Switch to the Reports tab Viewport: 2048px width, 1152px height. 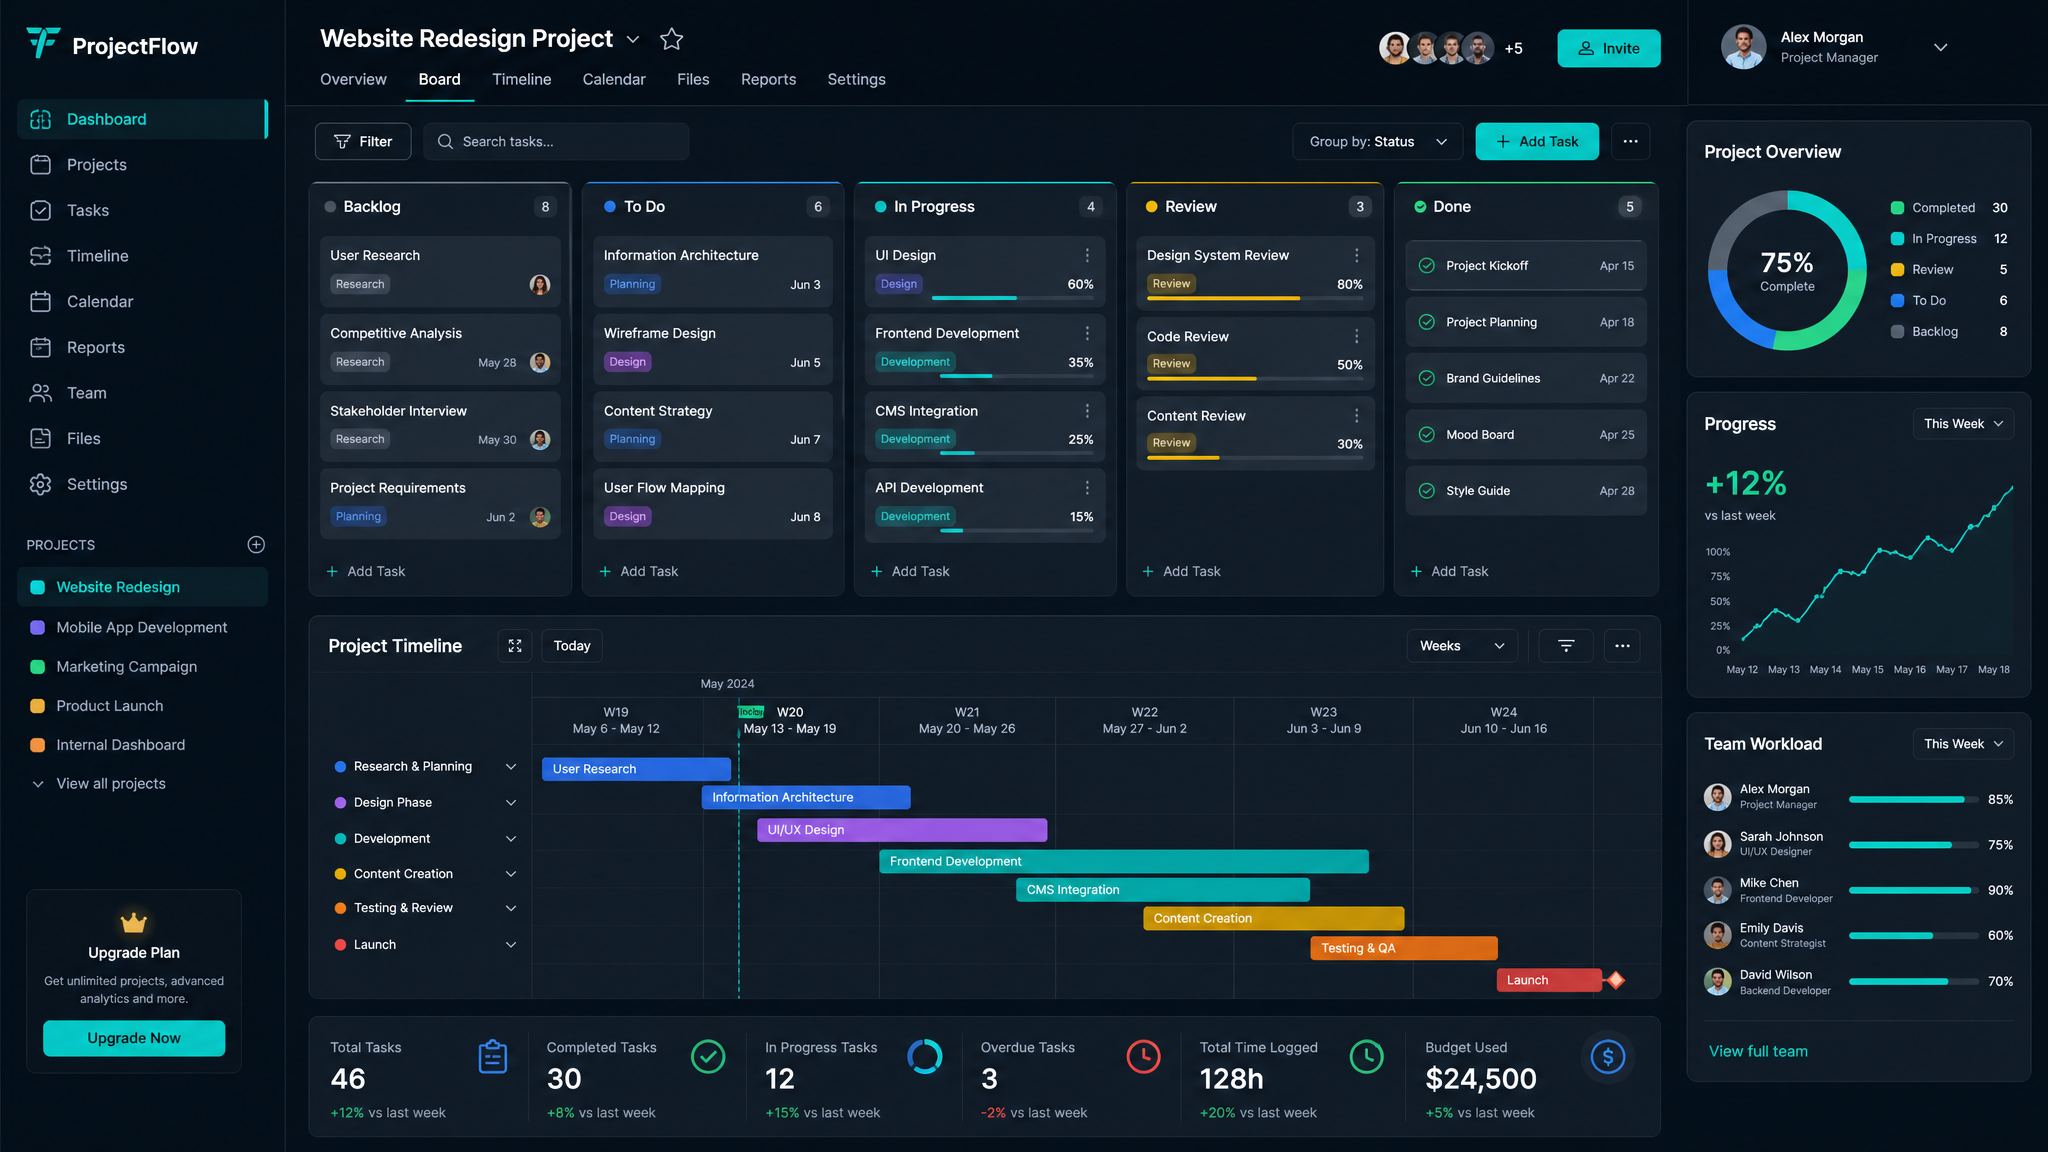tap(768, 79)
